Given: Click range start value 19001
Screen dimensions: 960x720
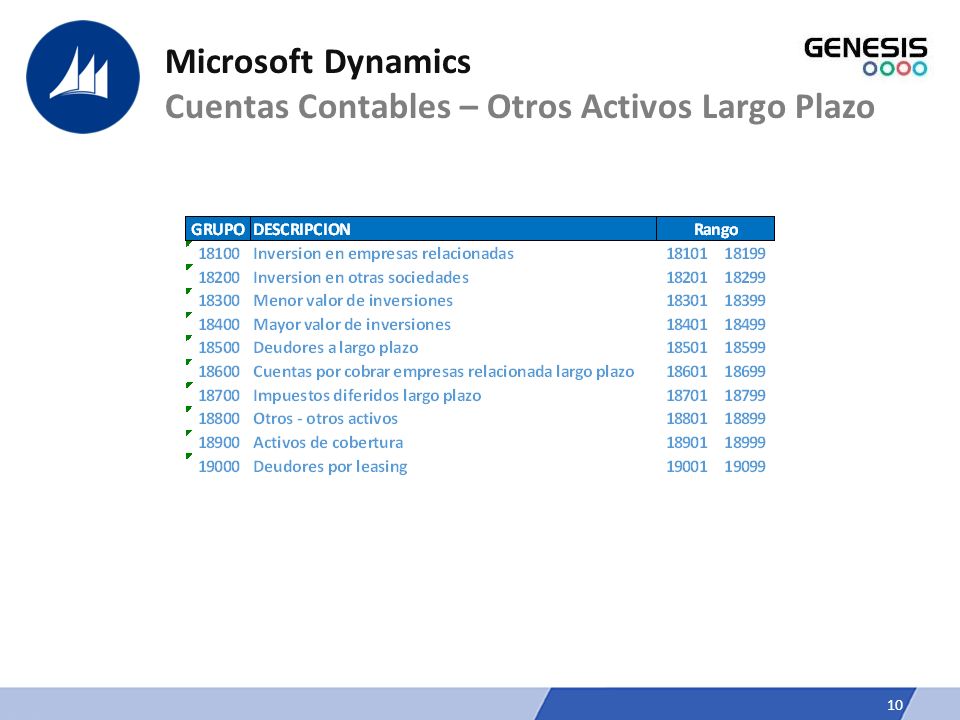Looking at the screenshot, I should click(686, 467).
